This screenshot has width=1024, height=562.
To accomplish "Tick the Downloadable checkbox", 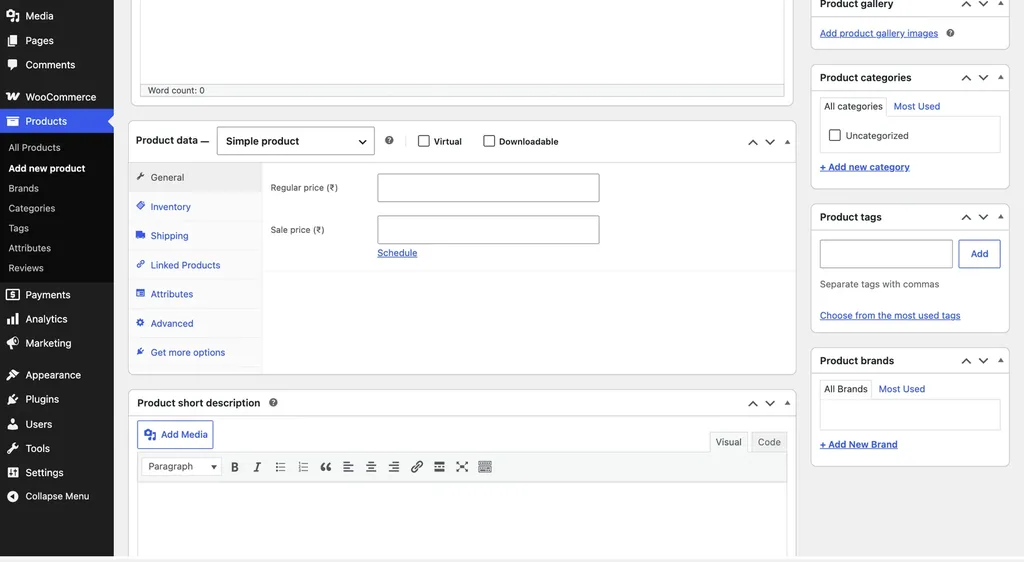I will click(x=489, y=141).
